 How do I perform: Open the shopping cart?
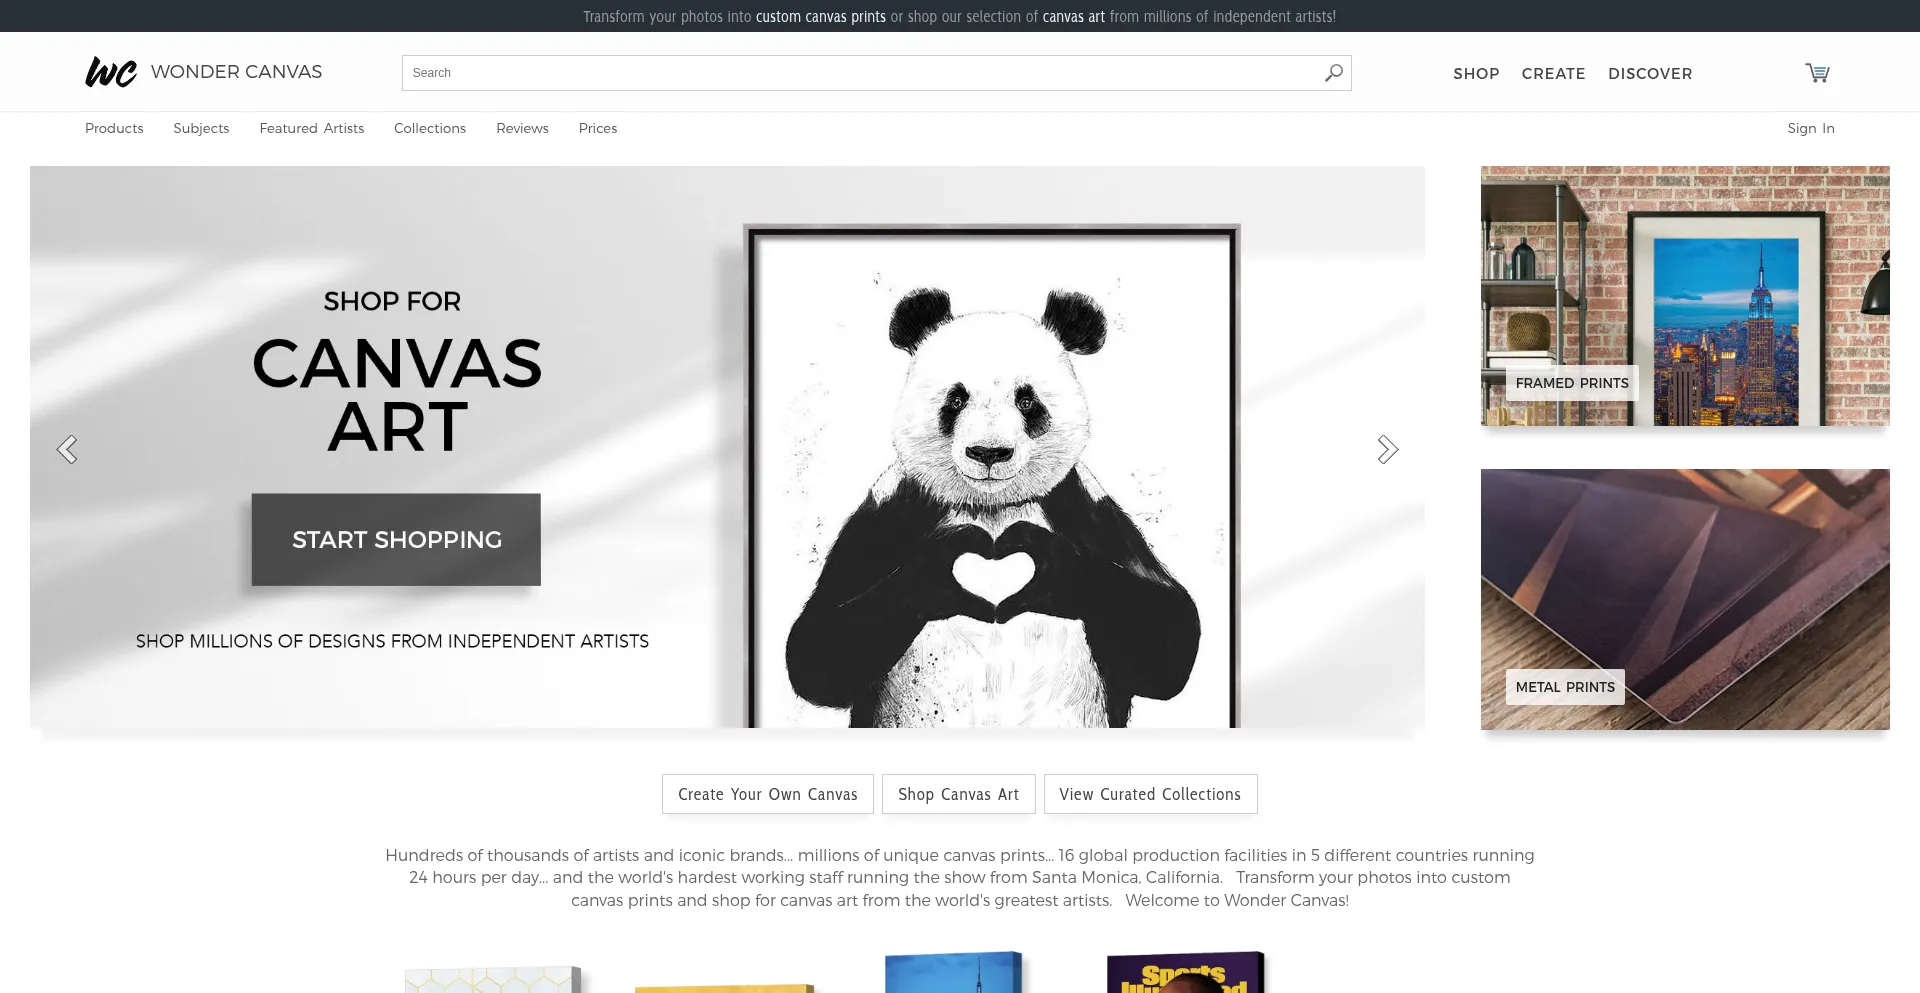[x=1817, y=73]
